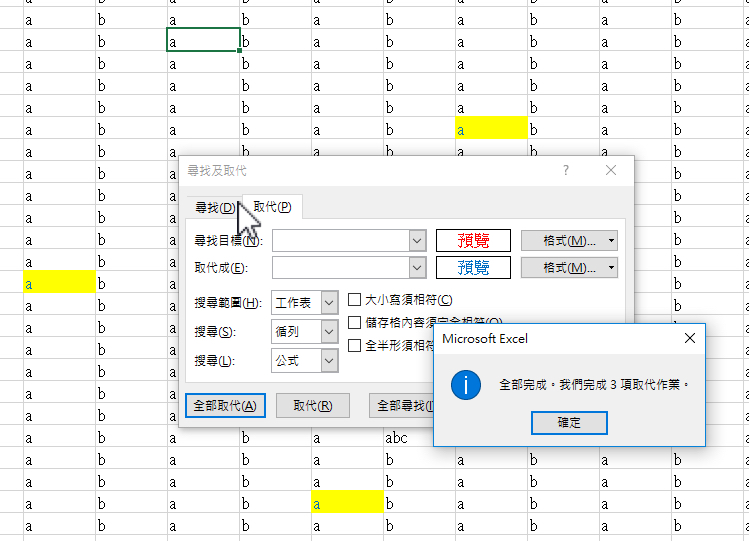
Task: Click the help question mark in 尋找及取代
Action: [x=566, y=170]
